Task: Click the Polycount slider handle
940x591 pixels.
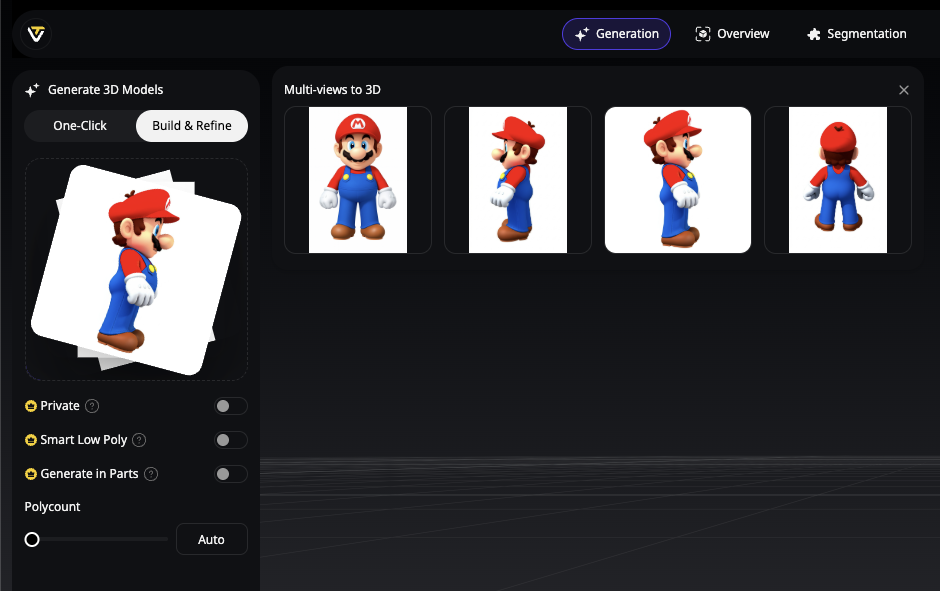Action: coord(32,539)
